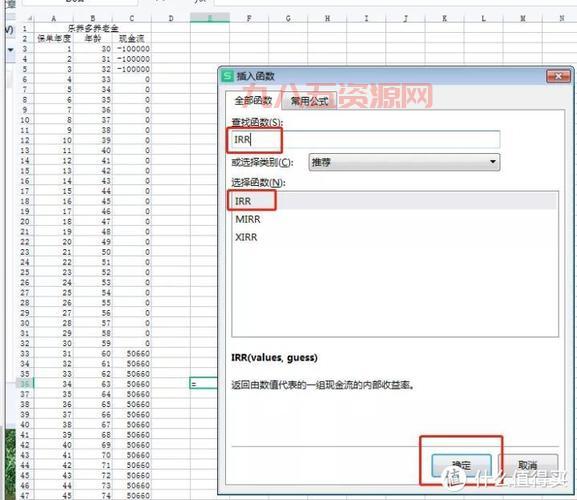Screen dimensions: 577x500
Task: Select column D header
Action: click(x=171, y=18)
